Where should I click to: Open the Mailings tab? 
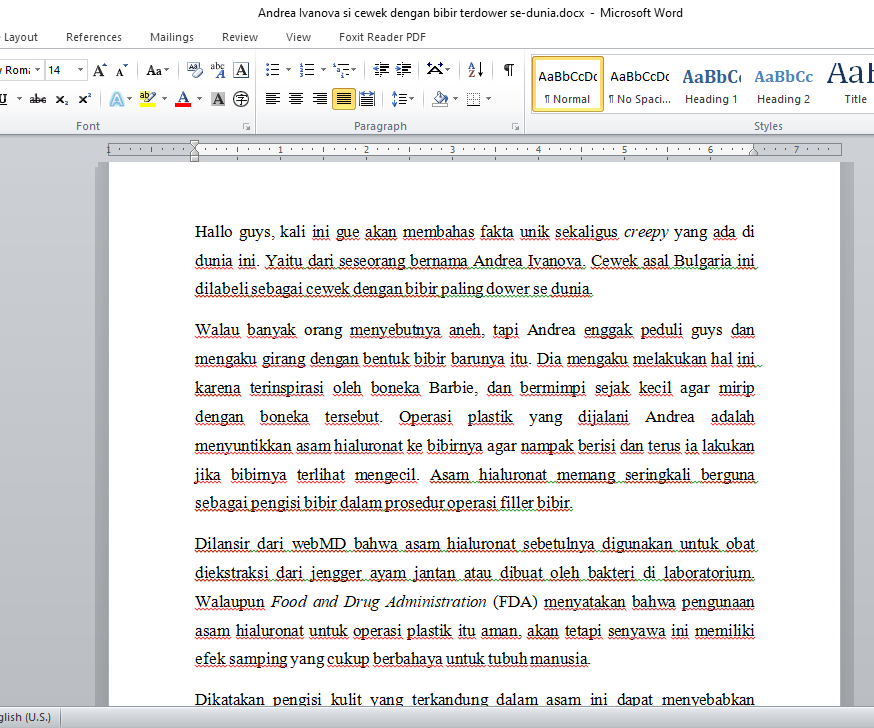click(172, 37)
